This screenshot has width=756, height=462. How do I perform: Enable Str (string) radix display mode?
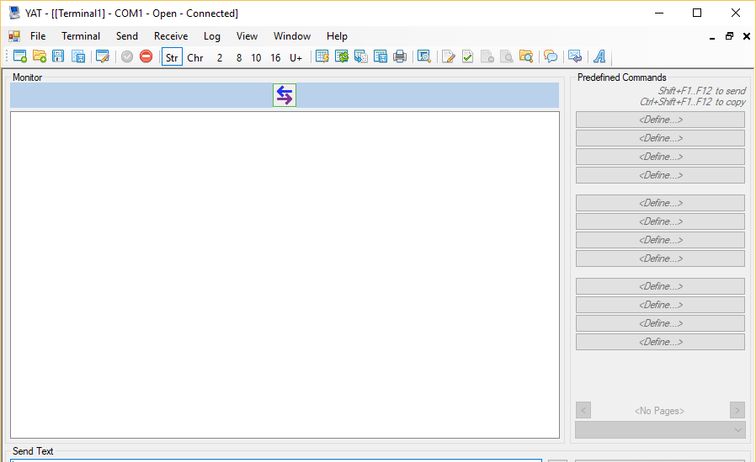click(172, 57)
